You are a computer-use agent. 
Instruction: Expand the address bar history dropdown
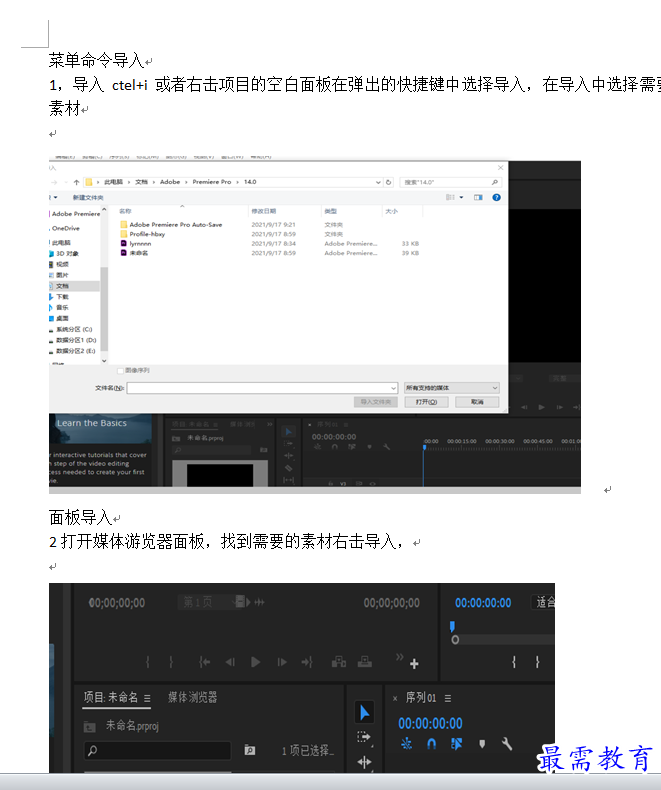(x=378, y=182)
